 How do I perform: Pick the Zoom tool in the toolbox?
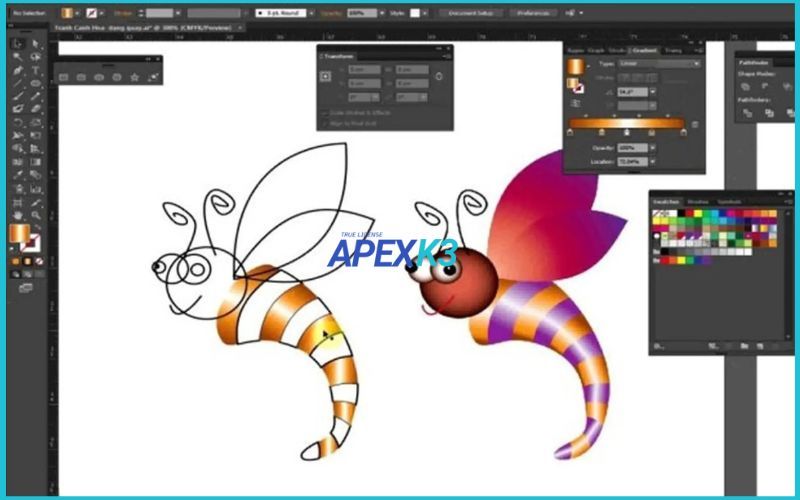coord(35,214)
